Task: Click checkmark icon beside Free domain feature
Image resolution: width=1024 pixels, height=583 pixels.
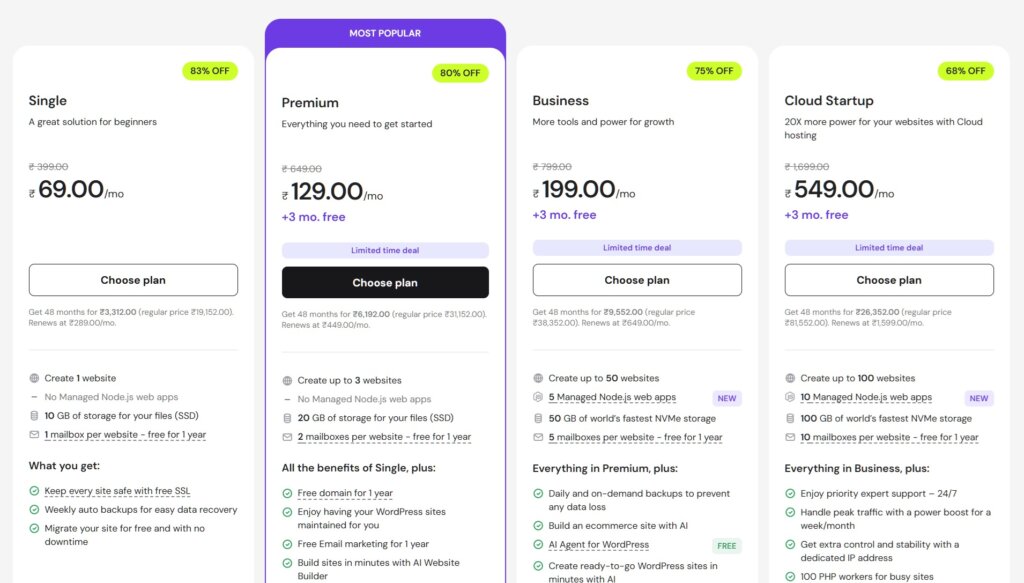Action: point(288,493)
